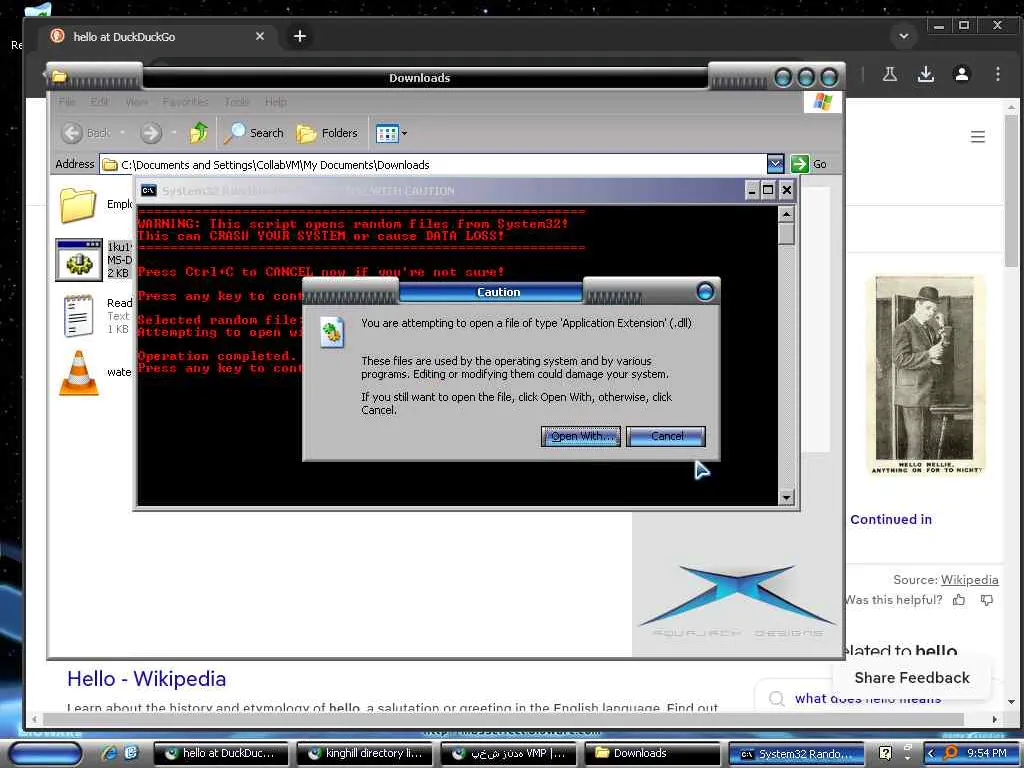Click the help question mark tray icon

[885, 753]
